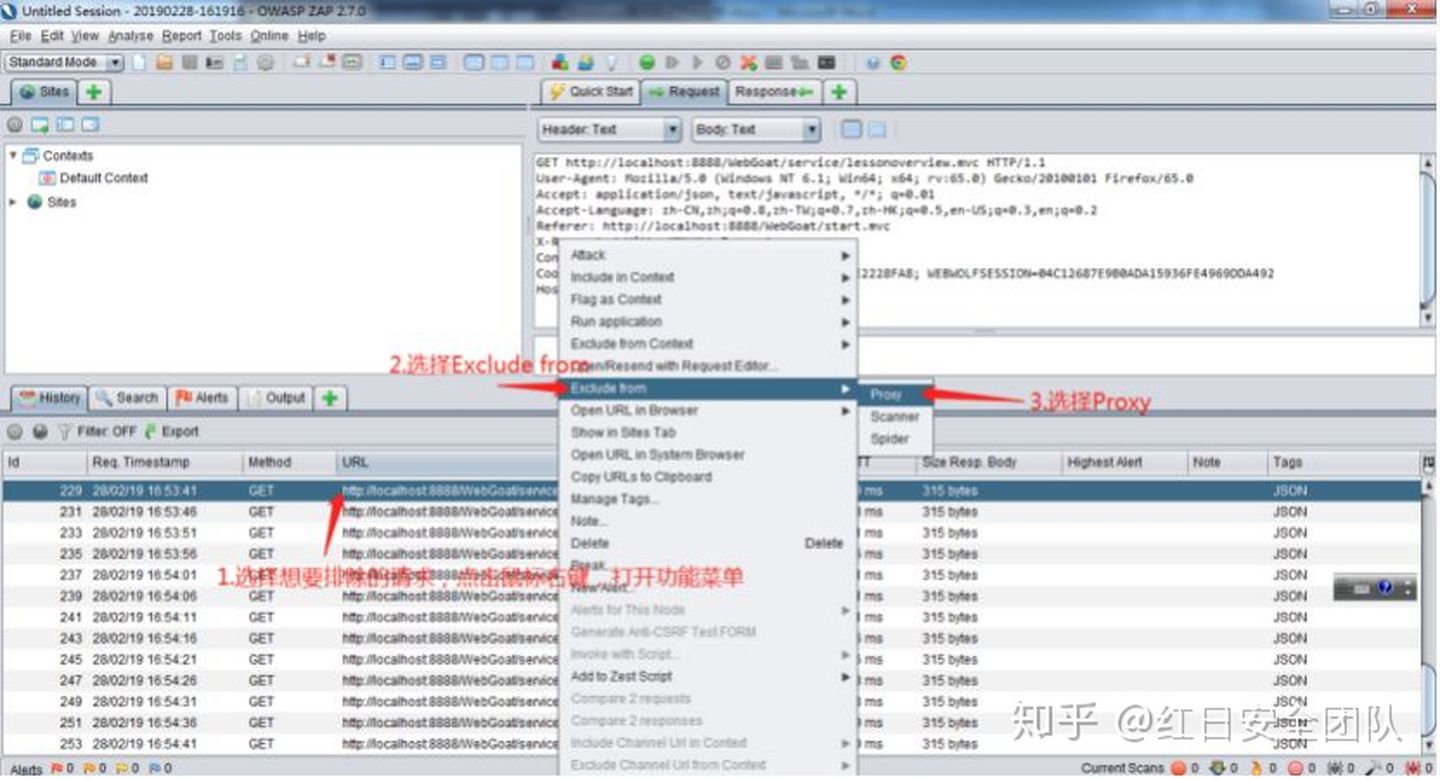Launch the Chrome browser icon in toolbar
Screen dimensions: 1440x779
pyautogui.click(x=898, y=62)
